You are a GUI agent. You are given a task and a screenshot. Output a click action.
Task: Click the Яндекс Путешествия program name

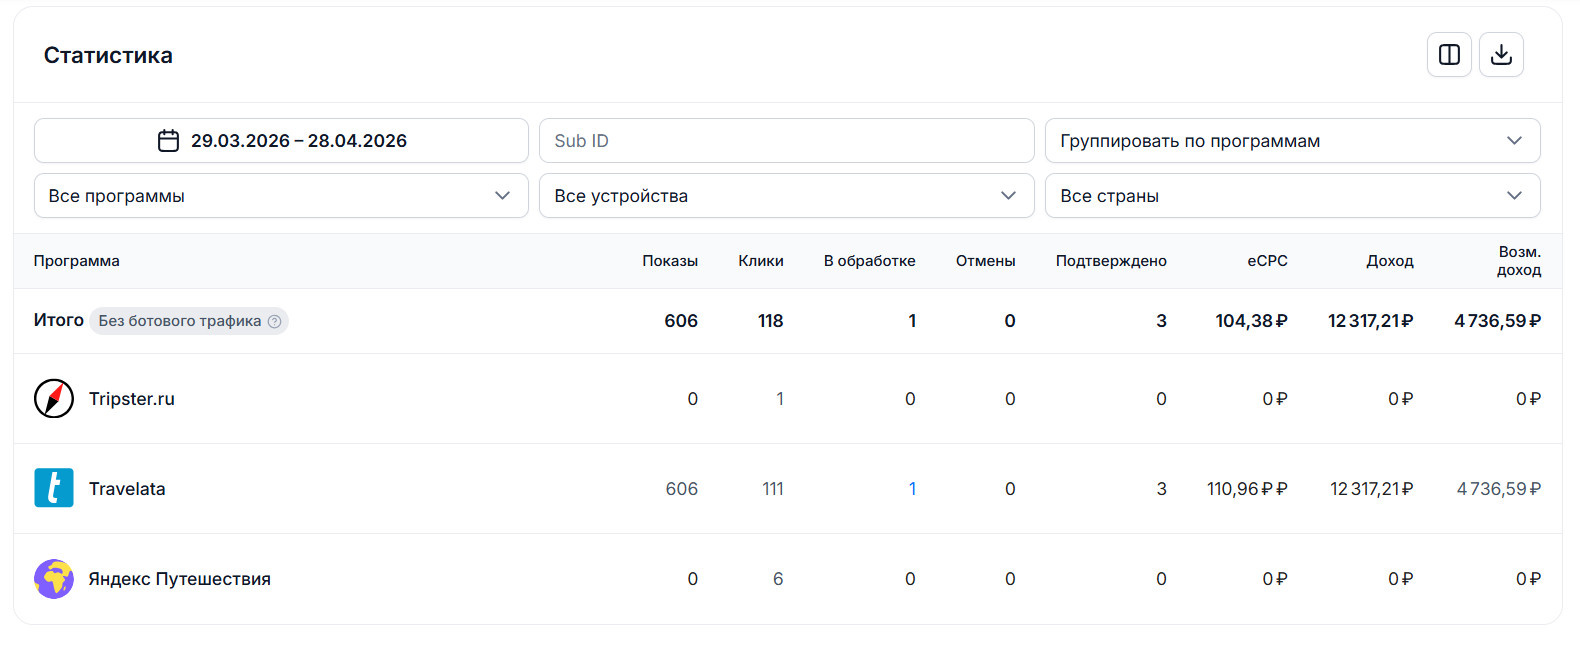[x=180, y=579]
